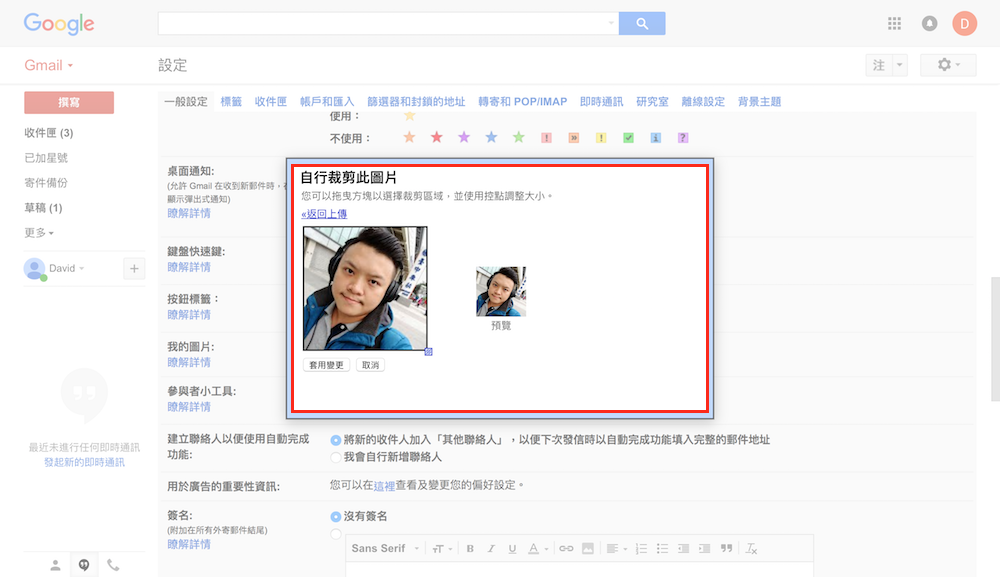Click the Google apps grid icon
This screenshot has height=577, width=1000.
point(894,23)
